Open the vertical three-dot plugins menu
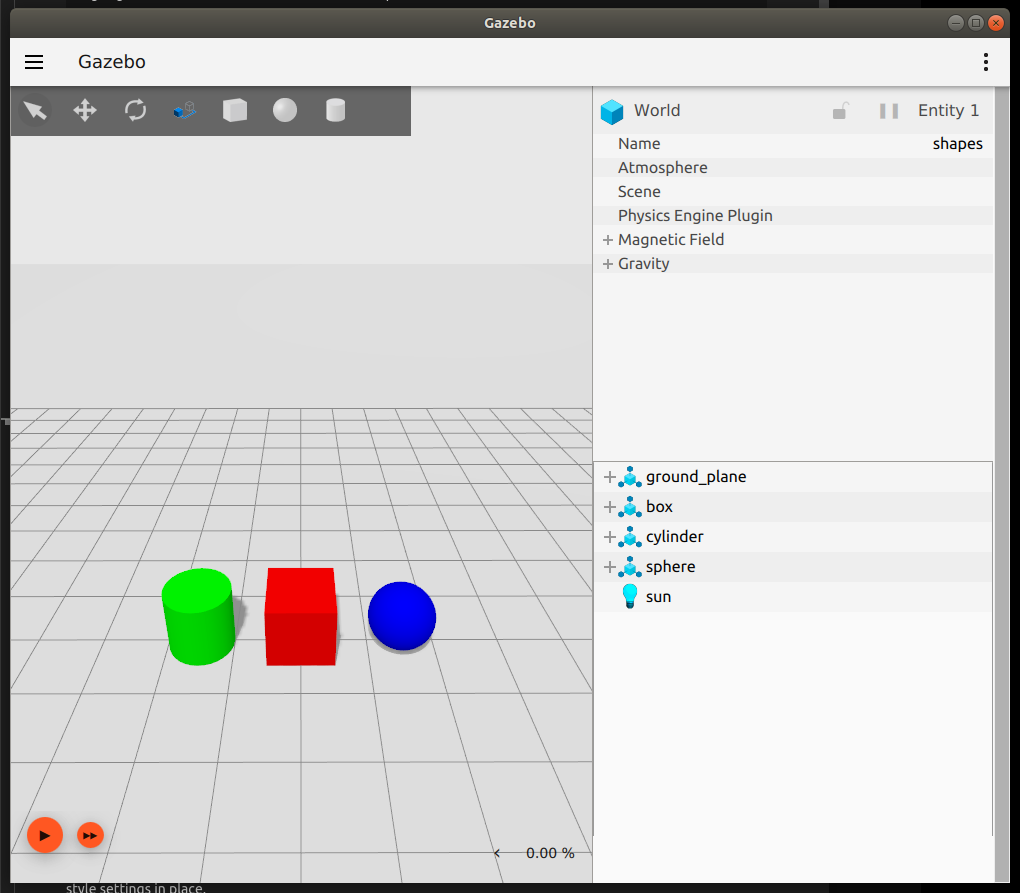The image size is (1020, 893). click(986, 62)
